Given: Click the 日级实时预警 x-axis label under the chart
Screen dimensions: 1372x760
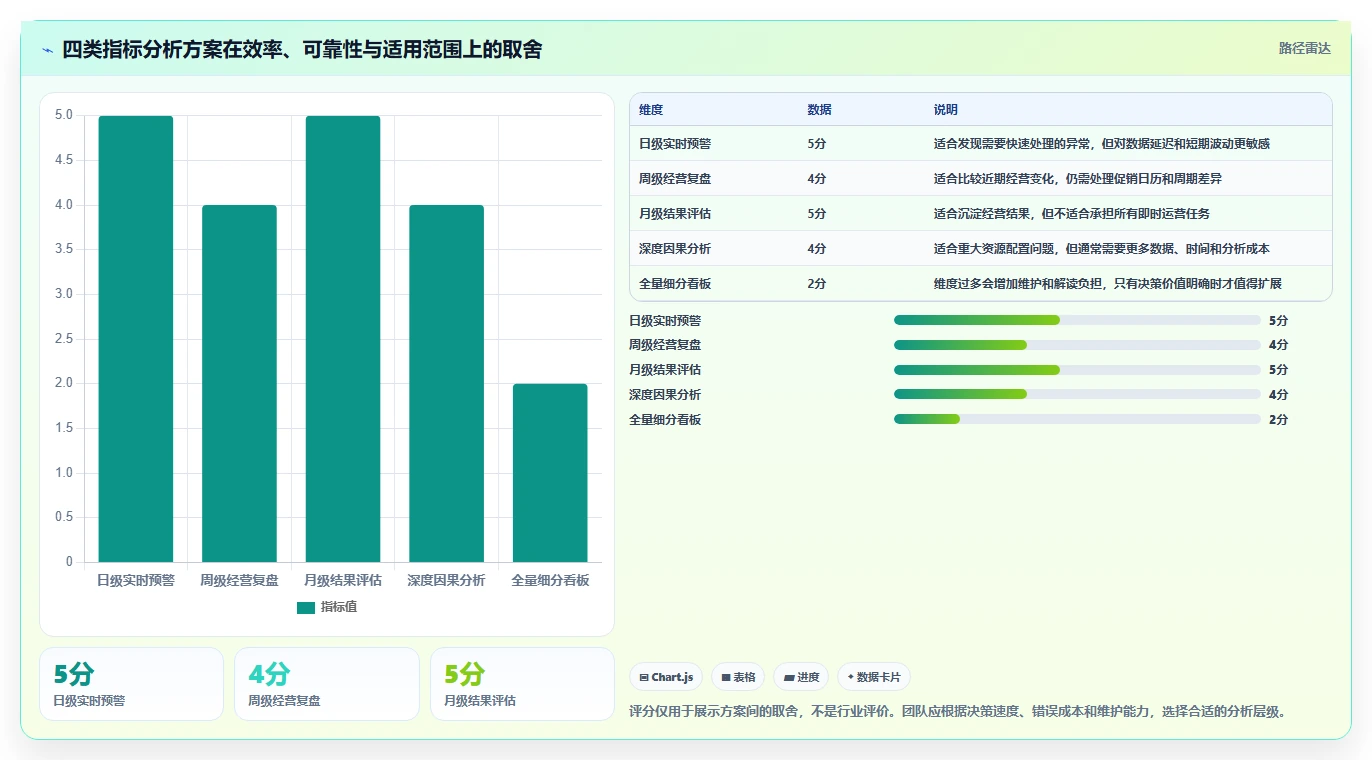Looking at the screenshot, I should (x=136, y=581).
